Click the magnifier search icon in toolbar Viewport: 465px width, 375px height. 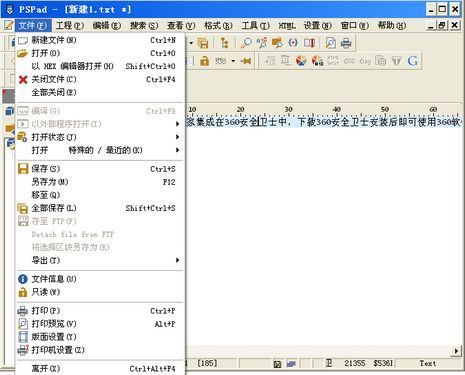pos(246,43)
